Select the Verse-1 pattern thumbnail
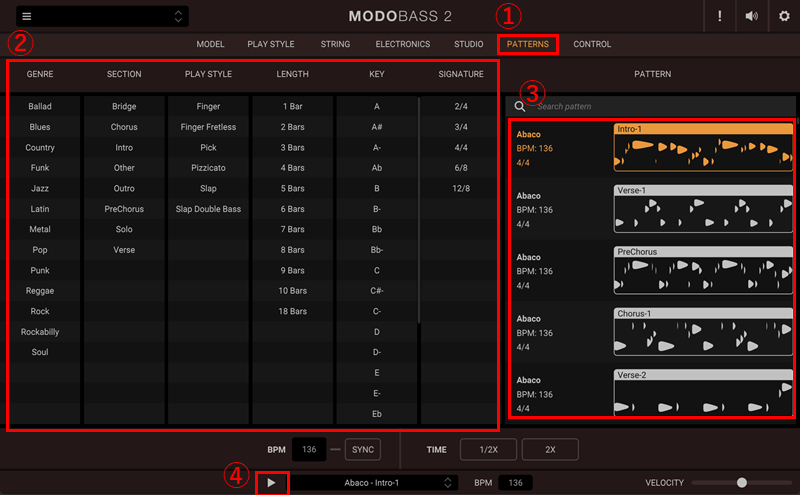Screen dimensions: 800x495 (703, 209)
